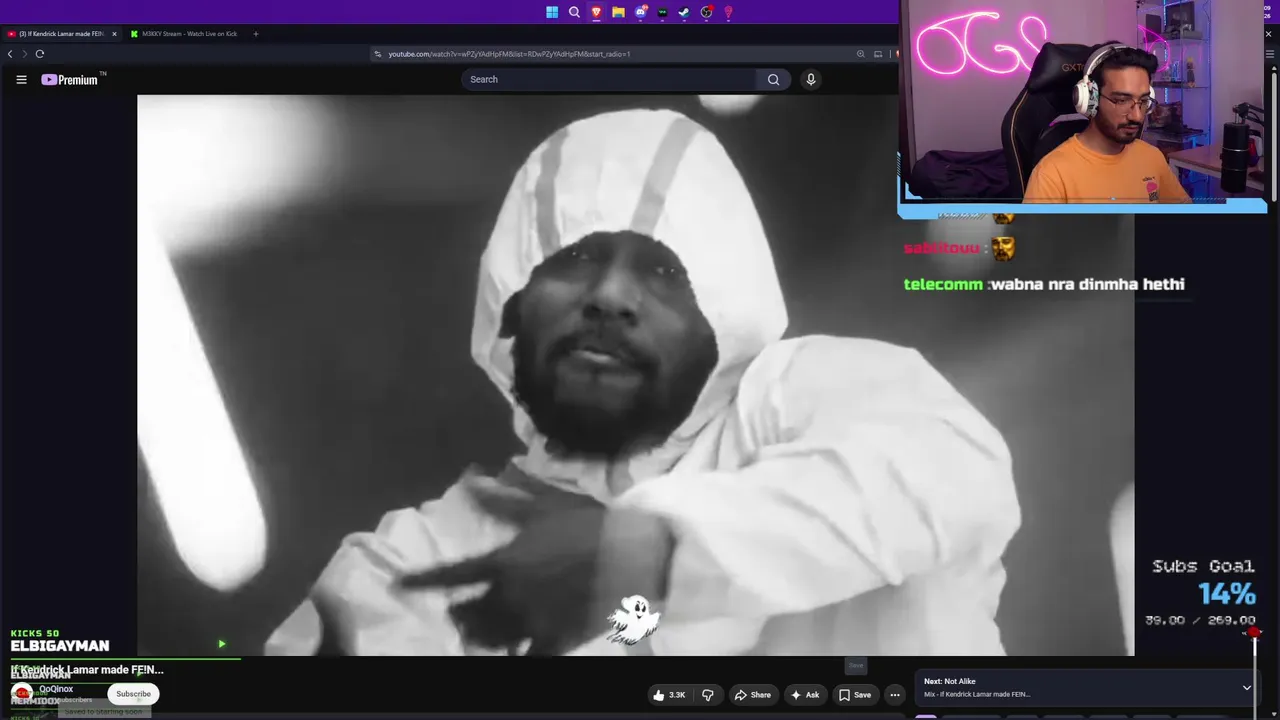Switch to the M3KKY Stream Kick tab
This screenshot has height=720, width=1280.
[185, 34]
